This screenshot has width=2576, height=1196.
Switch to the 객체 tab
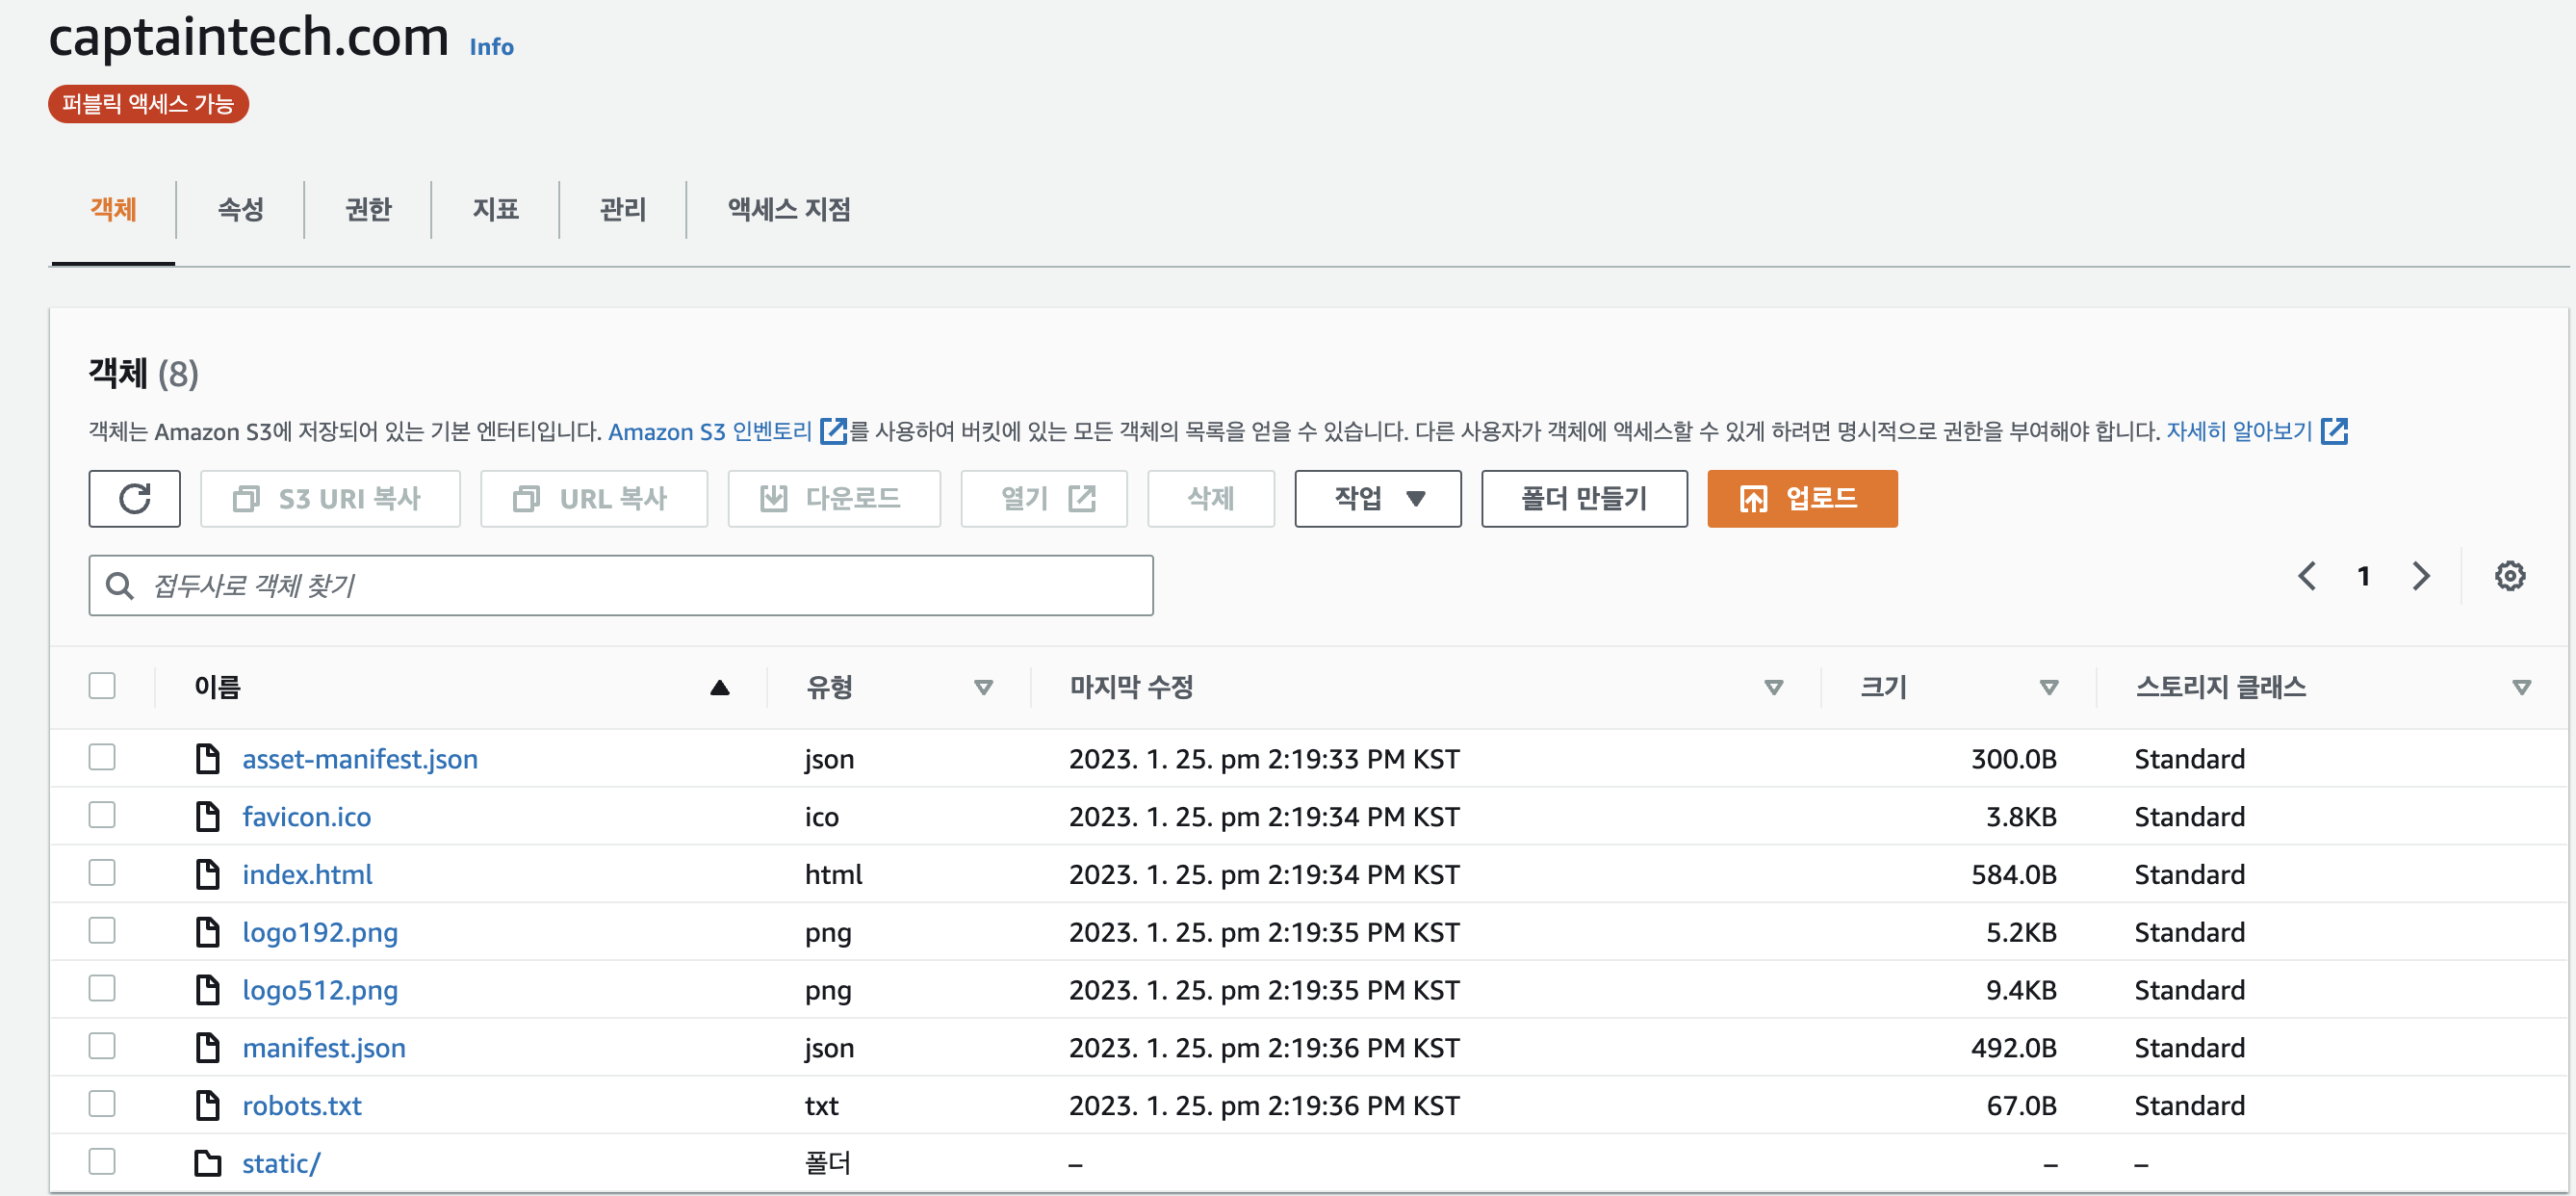click(x=113, y=209)
